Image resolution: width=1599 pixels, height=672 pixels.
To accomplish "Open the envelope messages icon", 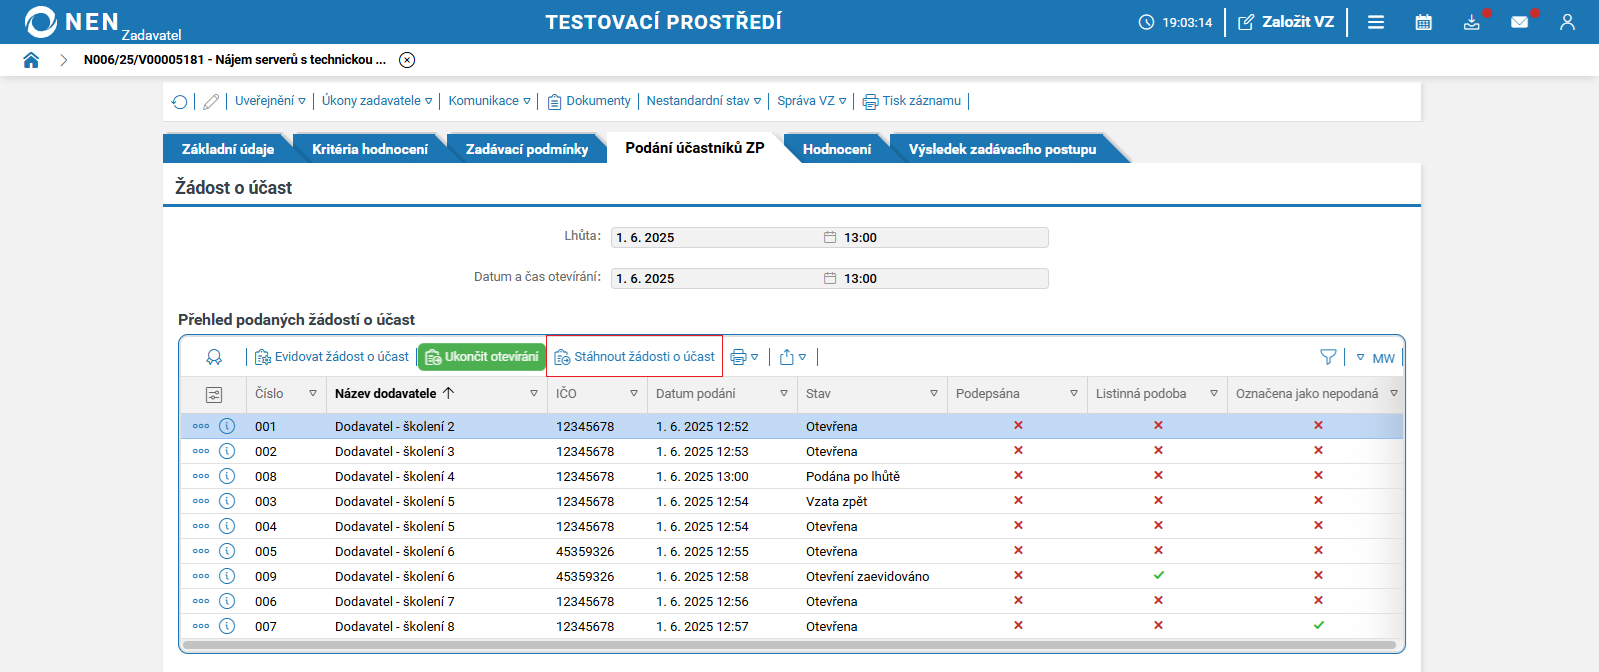I will click(1519, 22).
